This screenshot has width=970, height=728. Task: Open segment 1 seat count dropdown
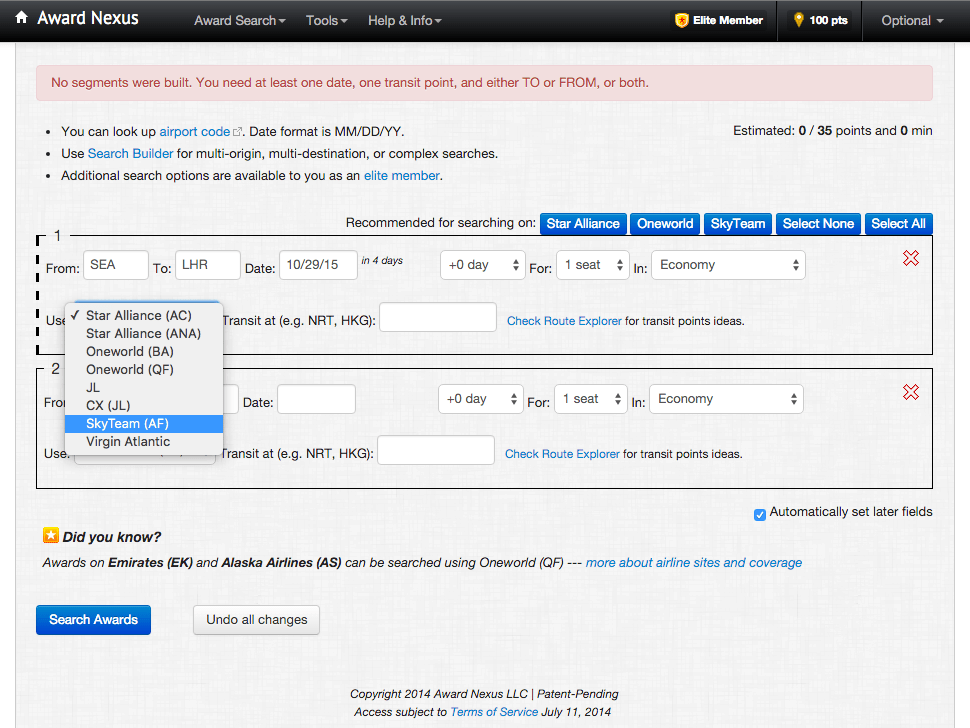coord(593,265)
